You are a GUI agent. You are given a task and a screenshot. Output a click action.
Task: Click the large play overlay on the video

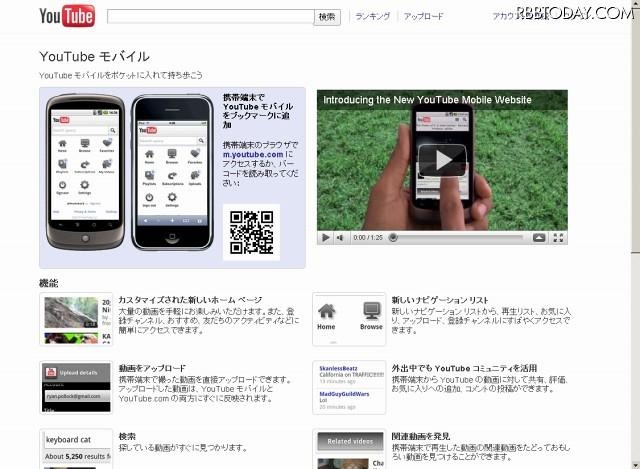click(441, 159)
